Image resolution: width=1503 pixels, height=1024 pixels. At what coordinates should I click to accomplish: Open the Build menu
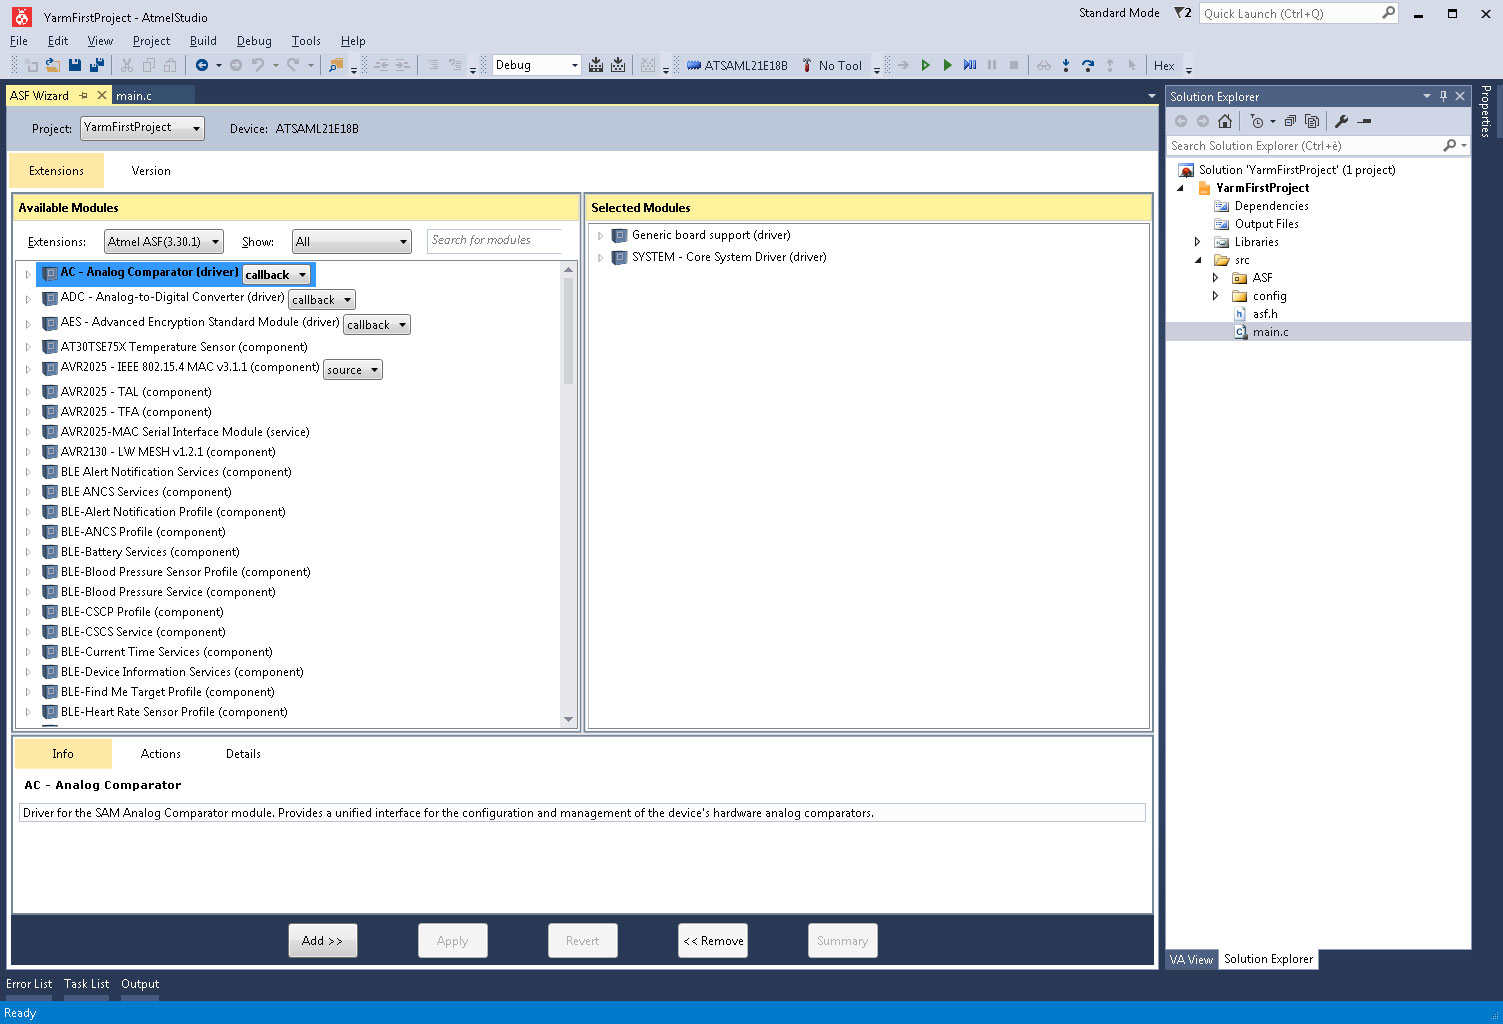click(x=203, y=41)
